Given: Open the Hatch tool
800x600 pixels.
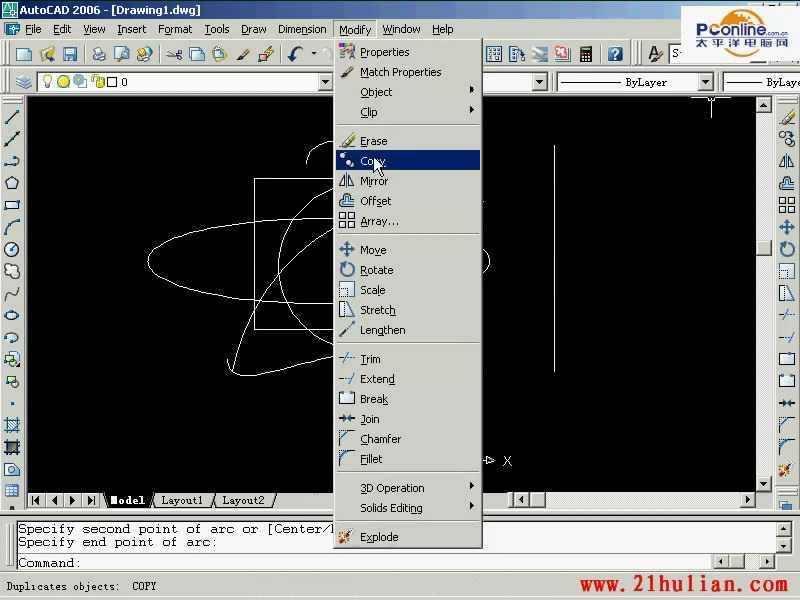Looking at the screenshot, I should click(x=12, y=425).
